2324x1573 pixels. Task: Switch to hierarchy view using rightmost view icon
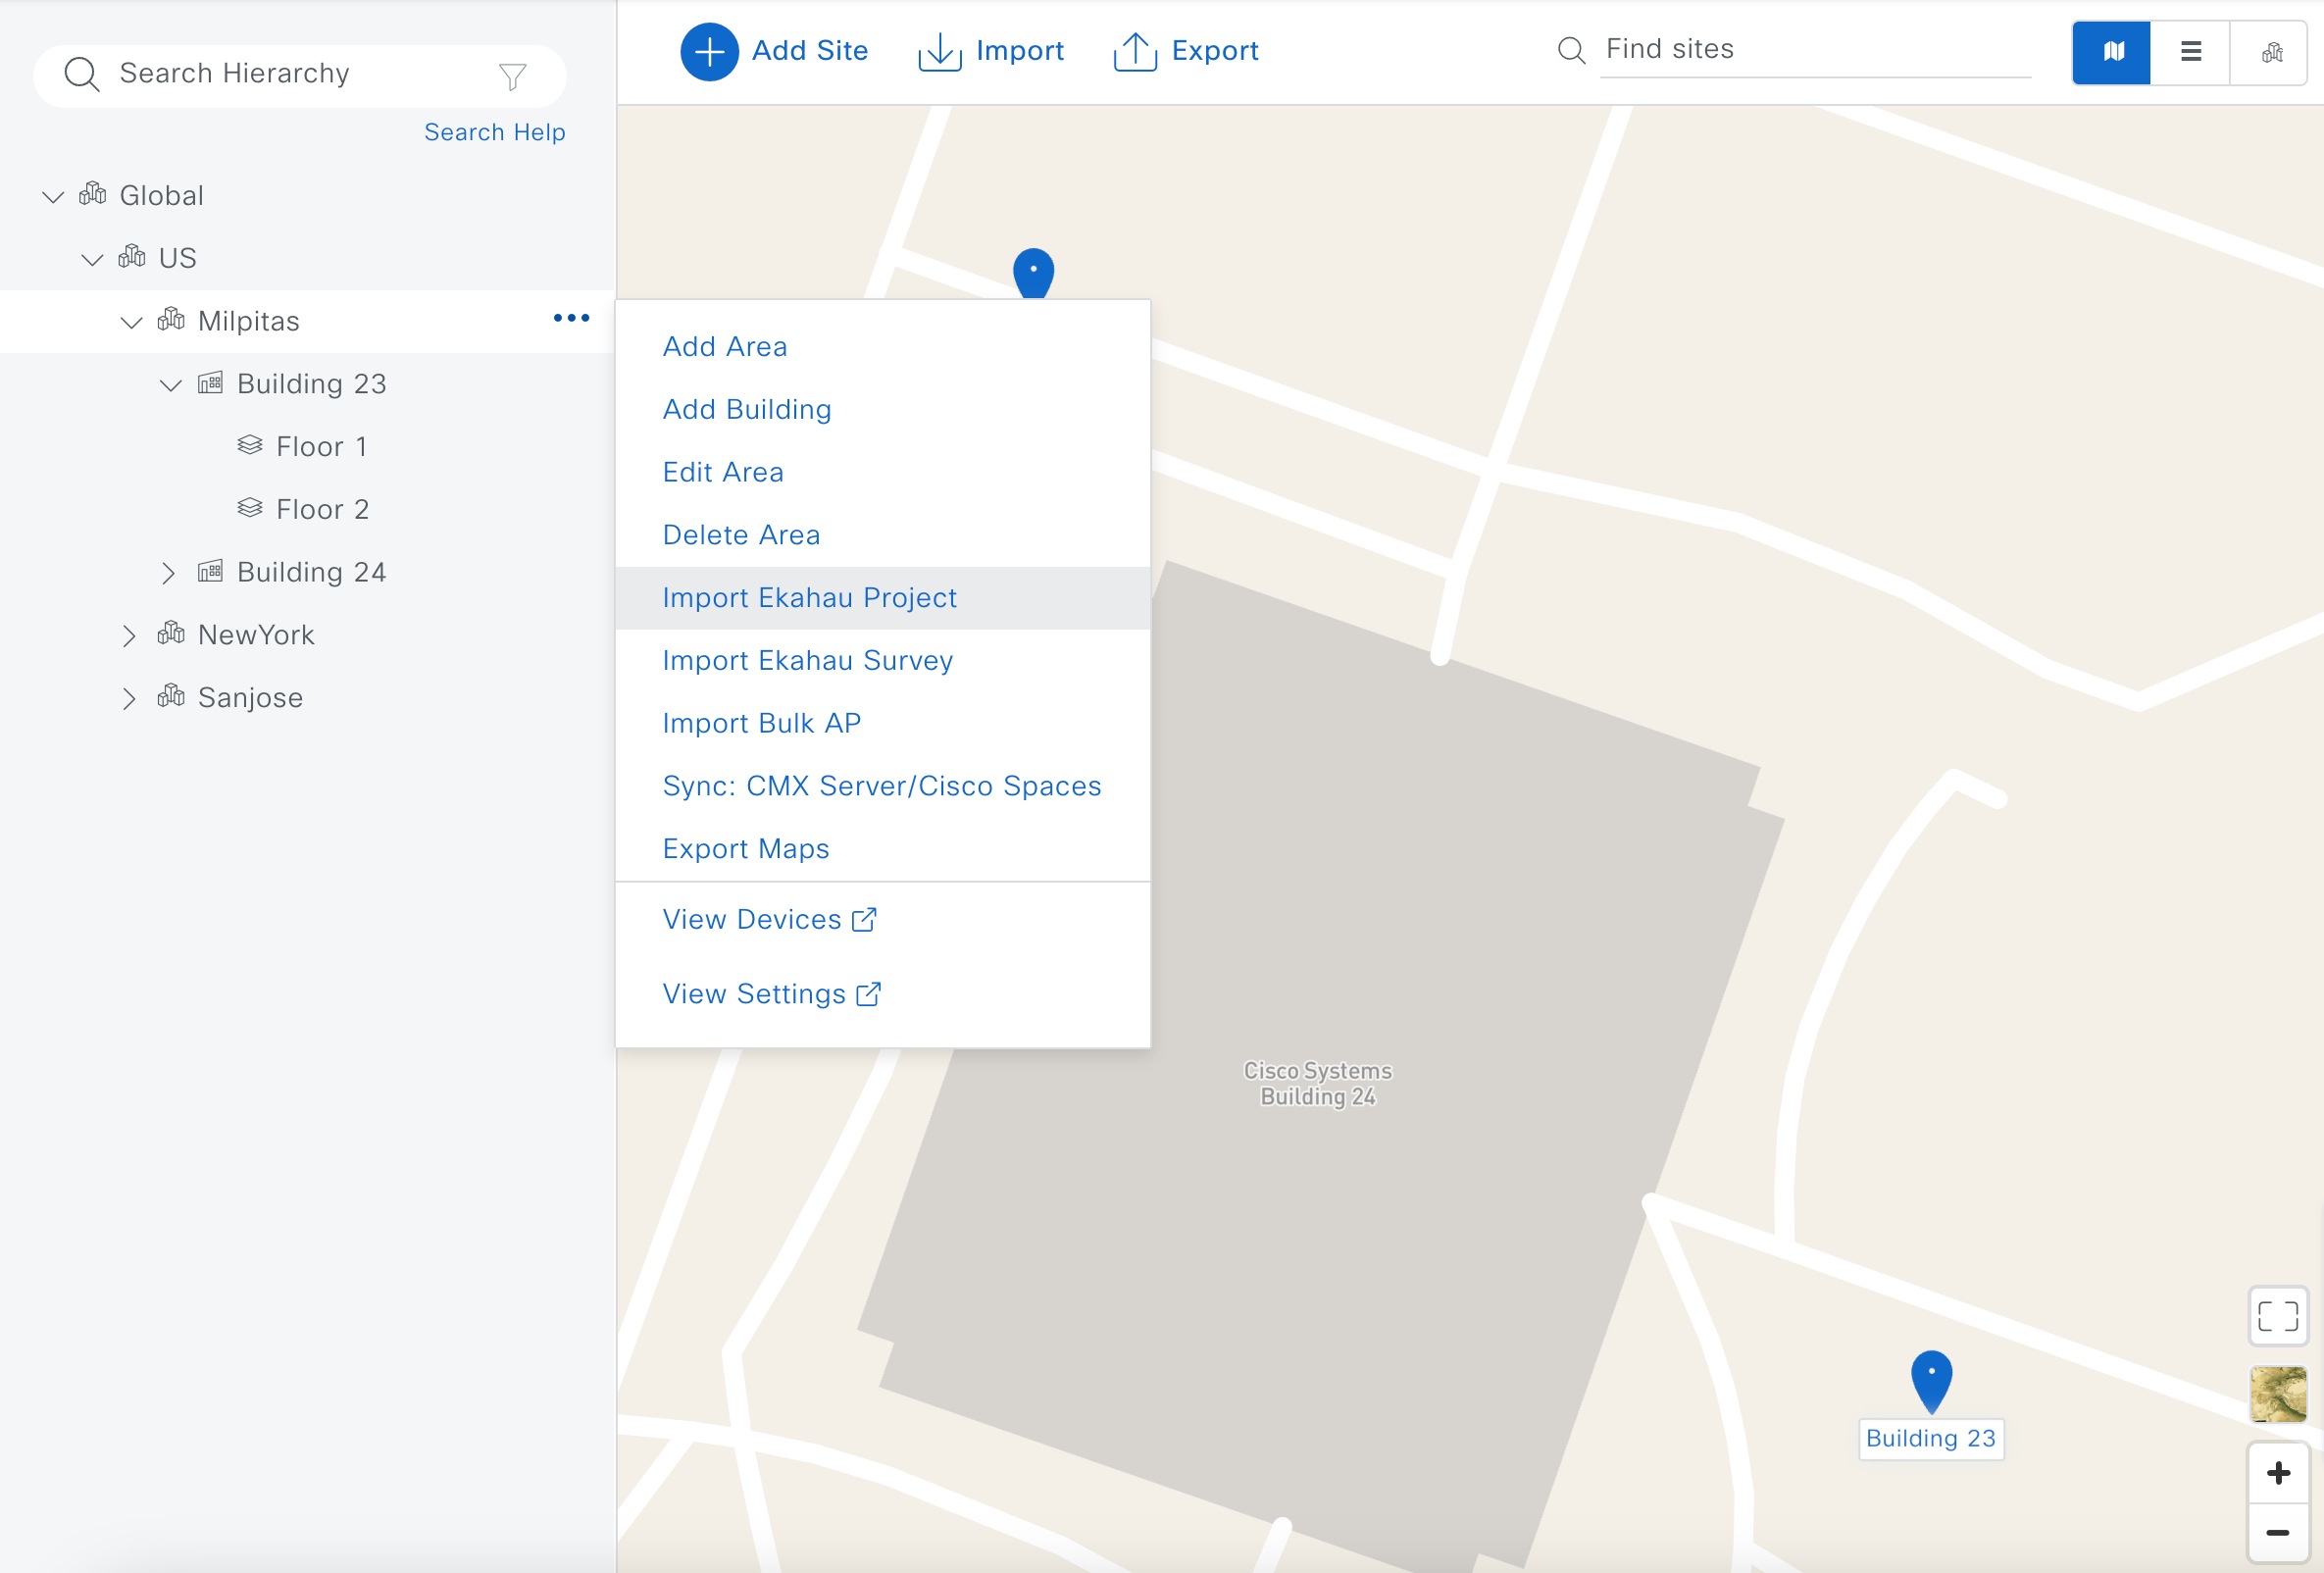pos(2270,53)
